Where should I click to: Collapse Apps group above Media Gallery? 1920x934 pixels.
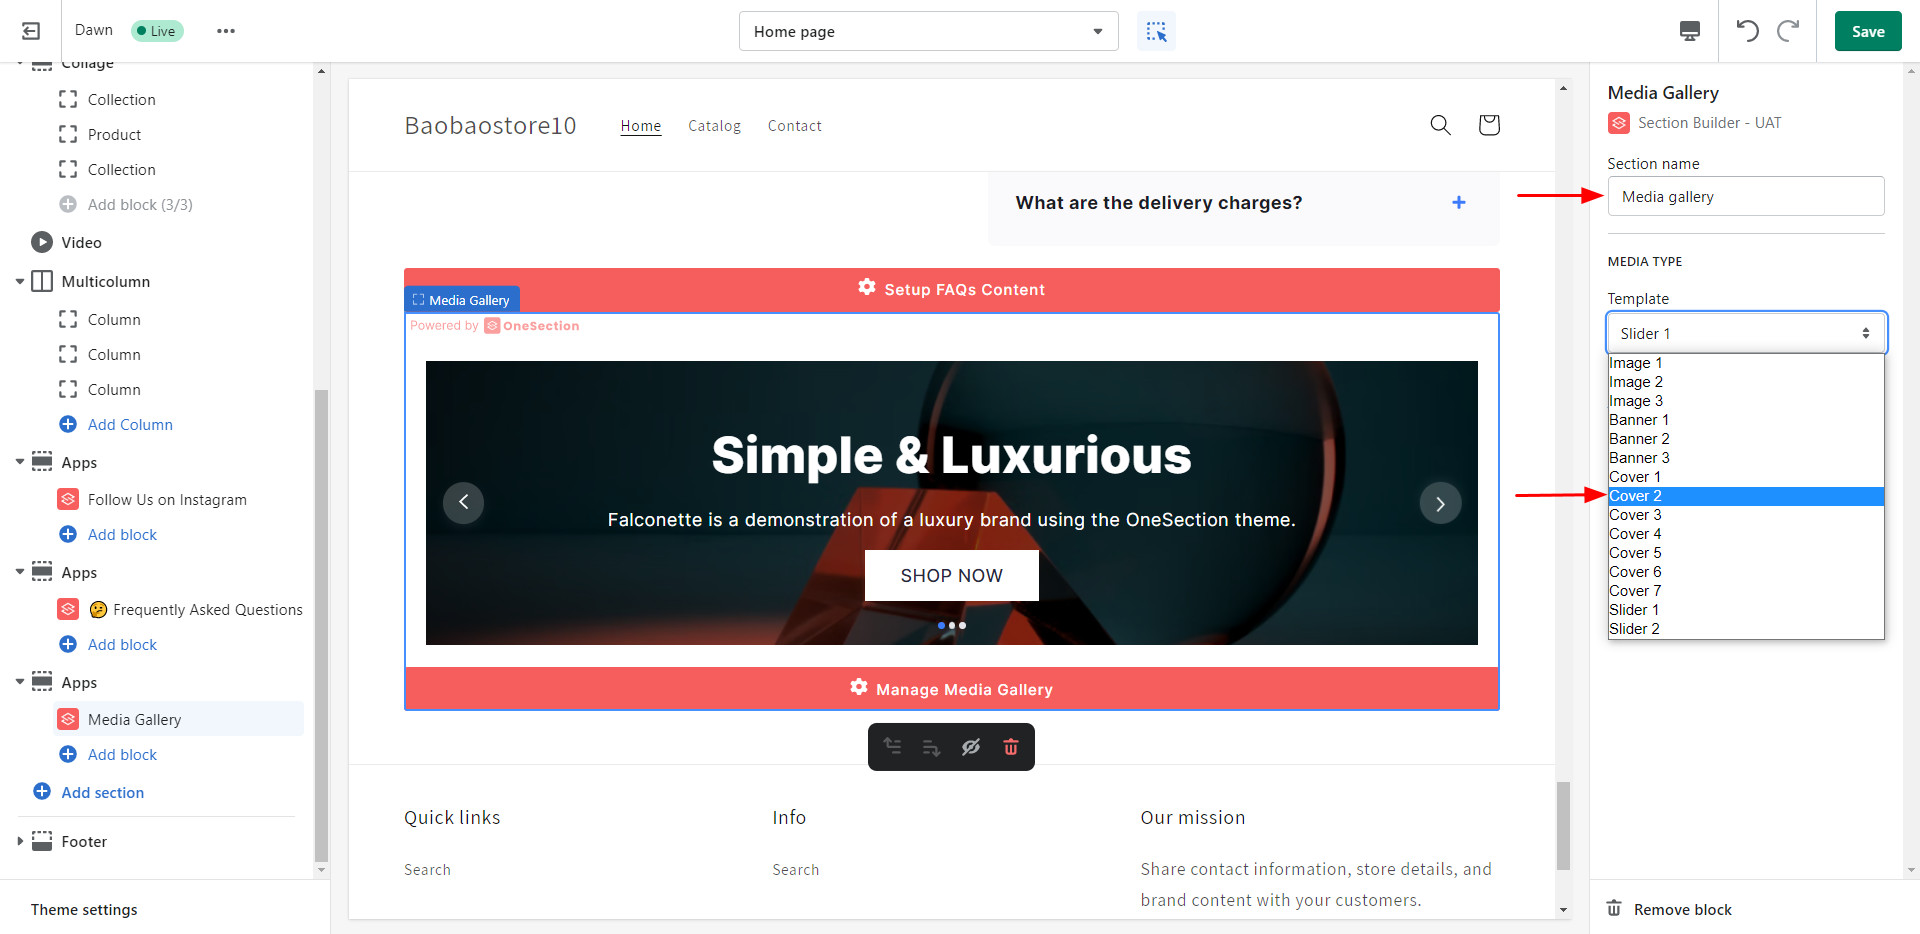19,682
